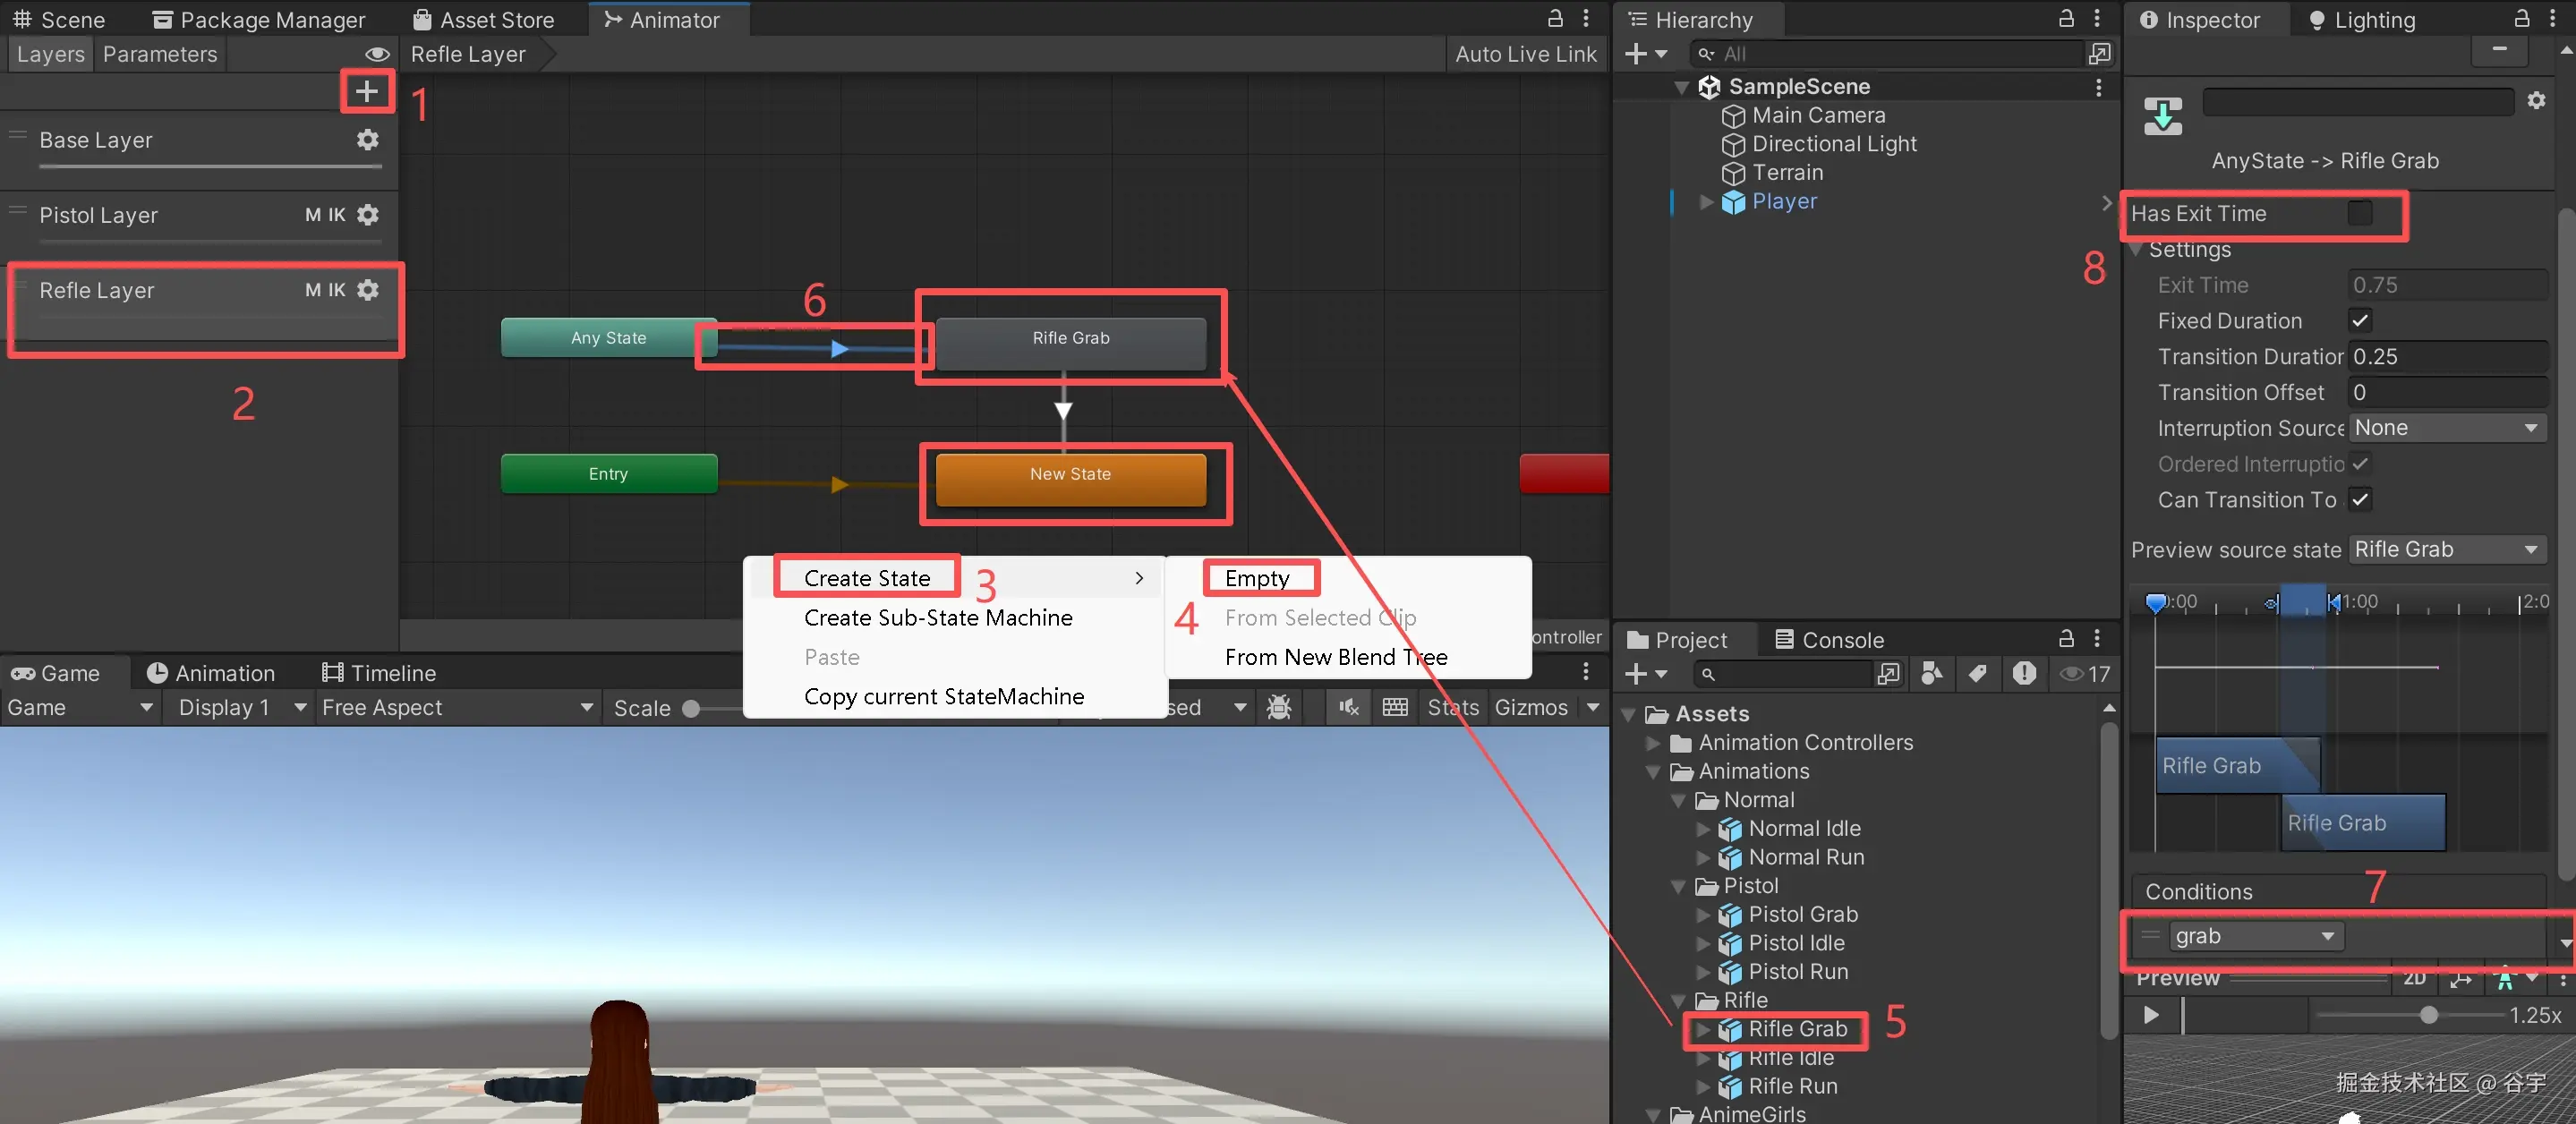Open Base Layer settings gear
The image size is (2576, 1124).
pos(368,140)
